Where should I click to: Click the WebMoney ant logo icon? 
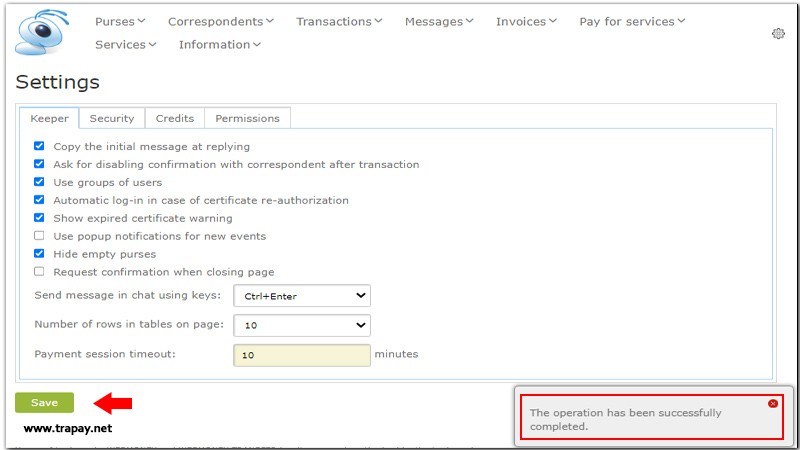click(x=38, y=32)
